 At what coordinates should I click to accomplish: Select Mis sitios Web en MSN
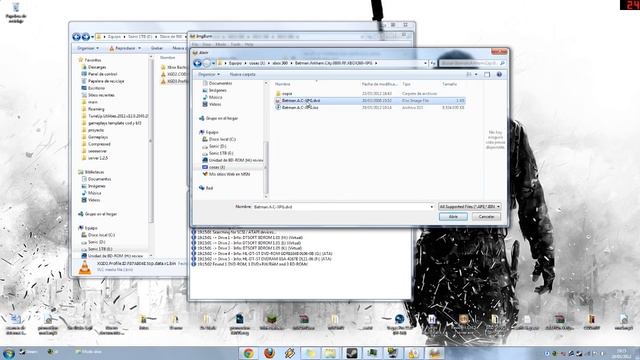point(229,174)
